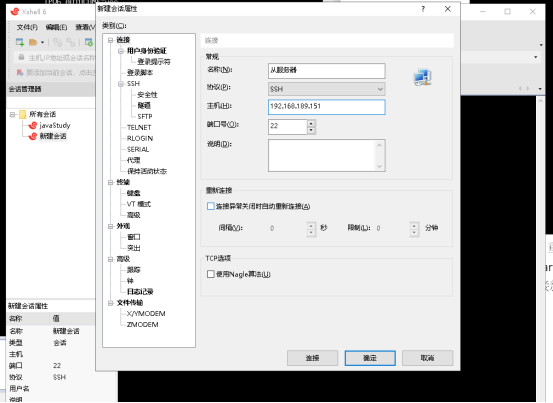Screen dimensions: 553x403
Task: Select the javaStudy session icon
Action: coord(33,125)
